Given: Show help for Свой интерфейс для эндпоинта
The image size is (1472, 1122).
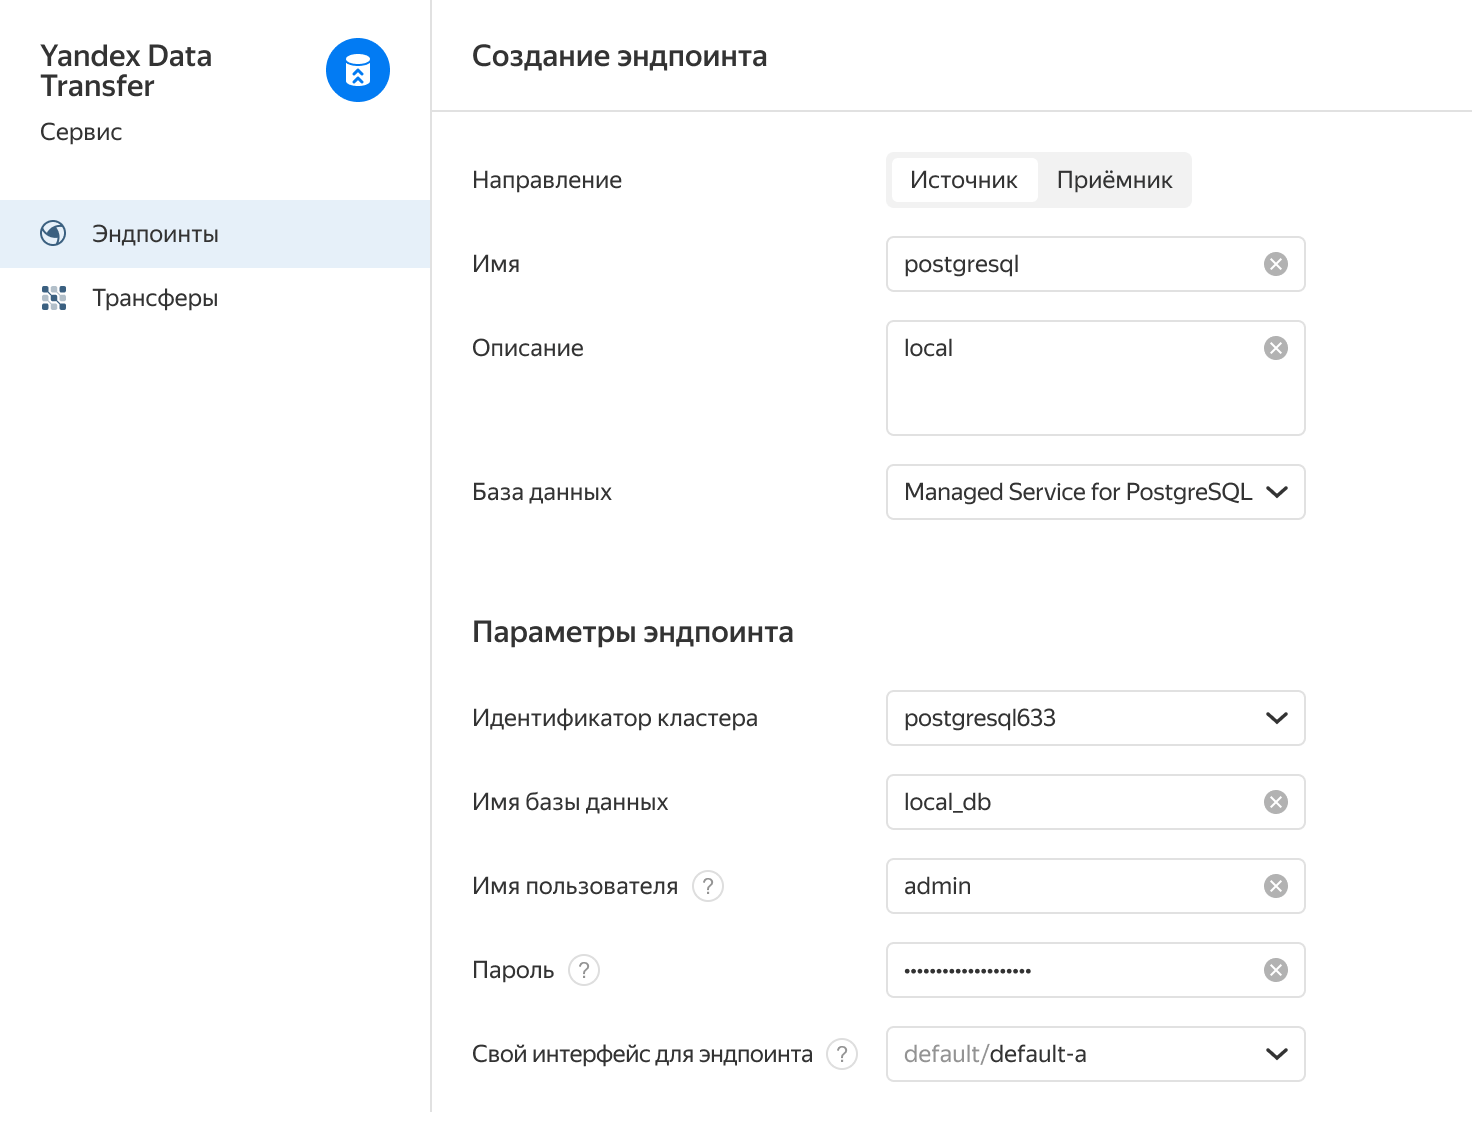Looking at the screenshot, I should 842,1054.
